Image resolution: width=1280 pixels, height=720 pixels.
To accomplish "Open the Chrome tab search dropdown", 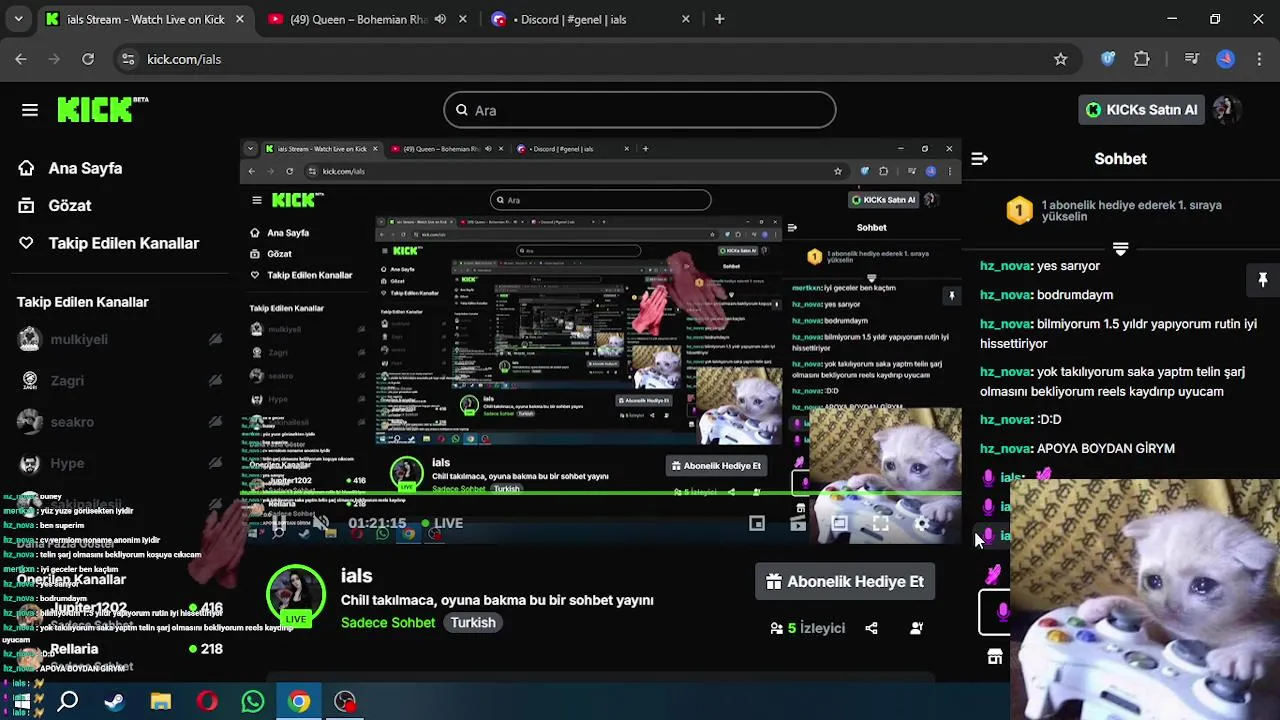I will 18,19.
